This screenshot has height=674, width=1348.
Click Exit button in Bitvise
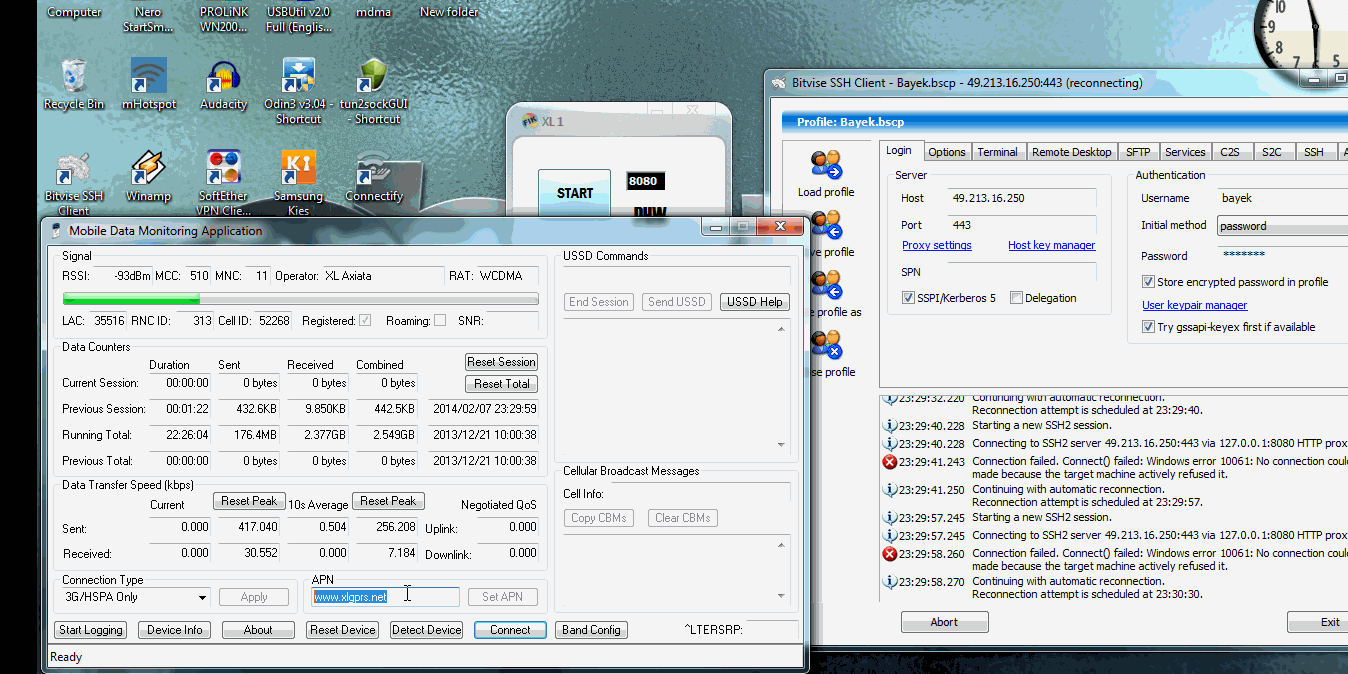1318,622
